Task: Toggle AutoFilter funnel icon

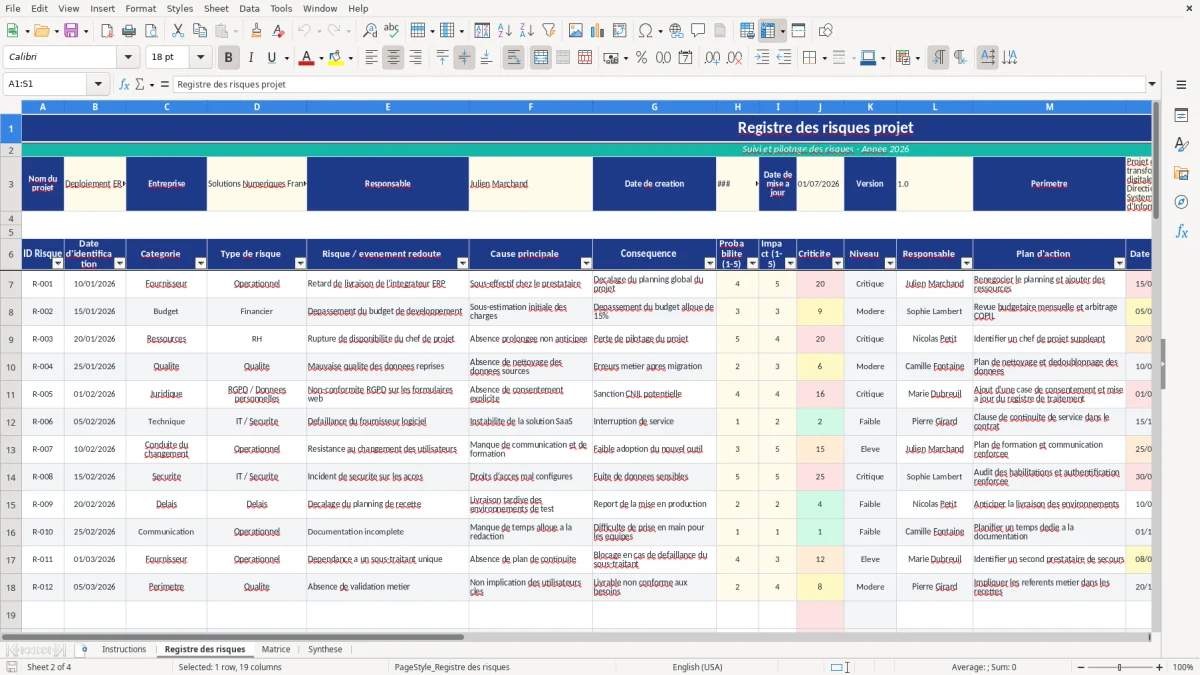Action: tap(548, 31)
